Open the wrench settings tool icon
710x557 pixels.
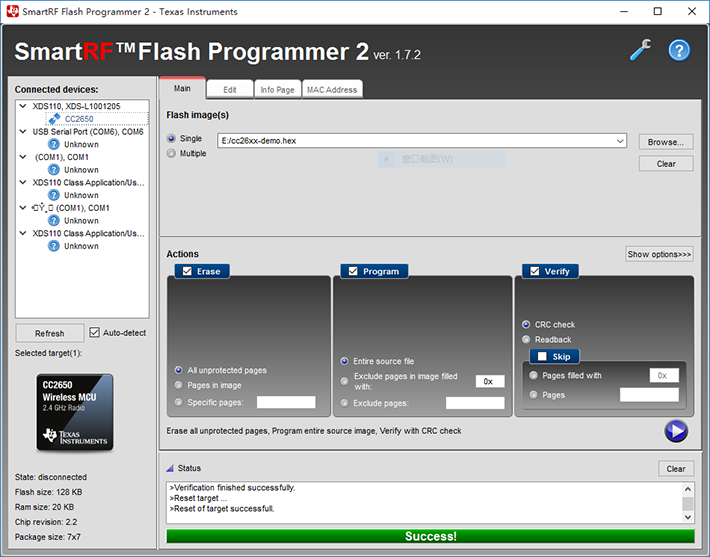[x=641, y=50]
